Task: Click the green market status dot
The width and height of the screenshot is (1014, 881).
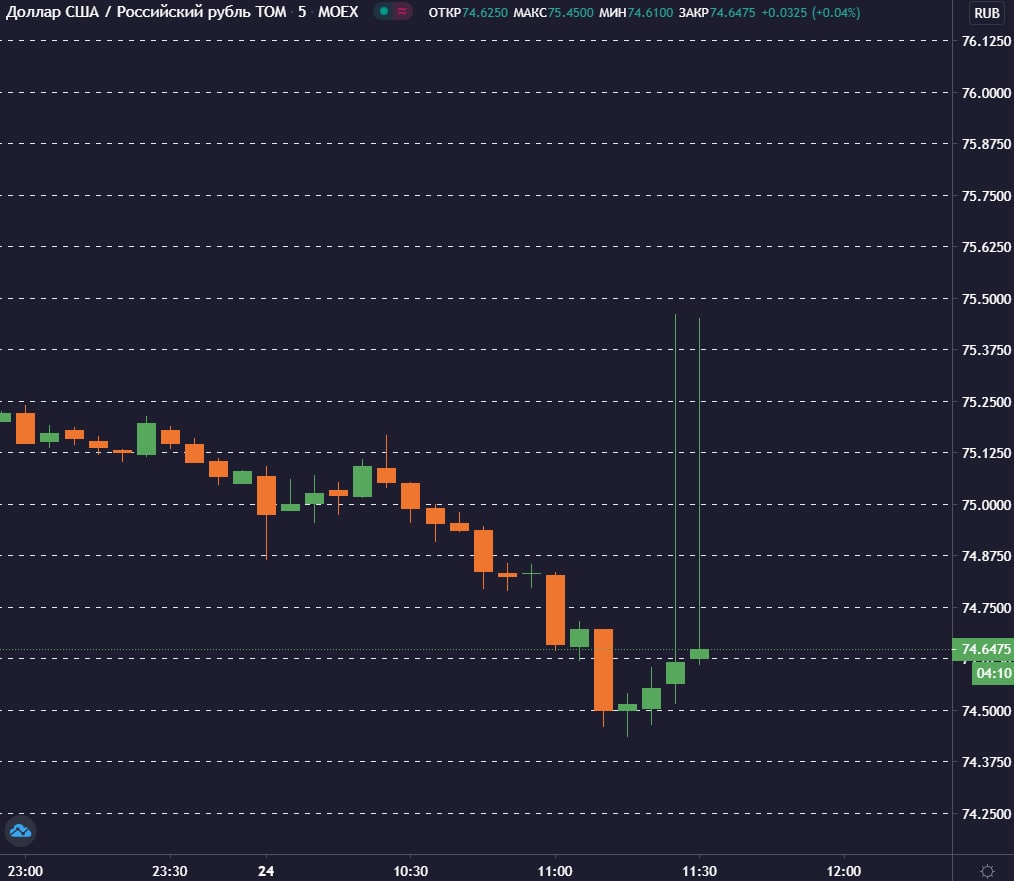Action: pos(384,12)
